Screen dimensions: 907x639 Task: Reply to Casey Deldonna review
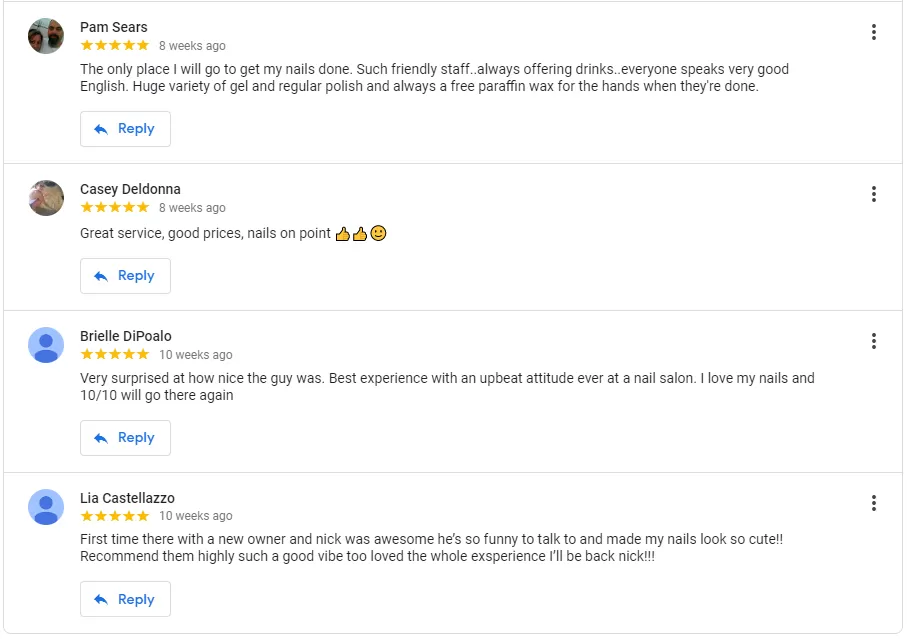pos(125,276)
